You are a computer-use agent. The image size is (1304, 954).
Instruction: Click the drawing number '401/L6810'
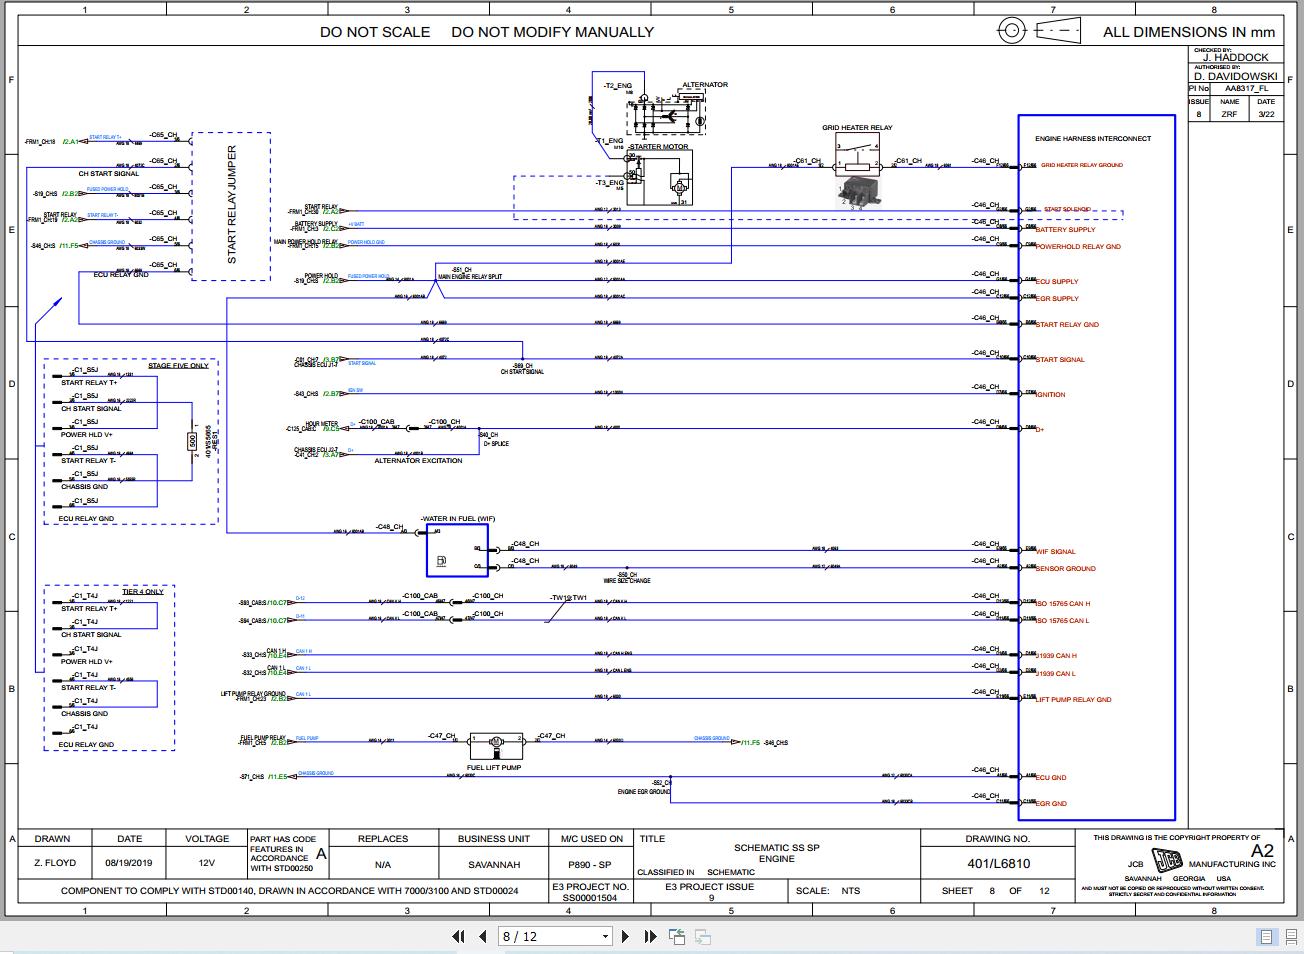(x=998, y=863)
